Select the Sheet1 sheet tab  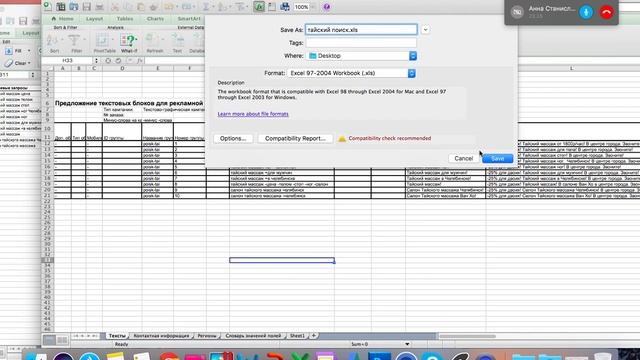(297, 336)
